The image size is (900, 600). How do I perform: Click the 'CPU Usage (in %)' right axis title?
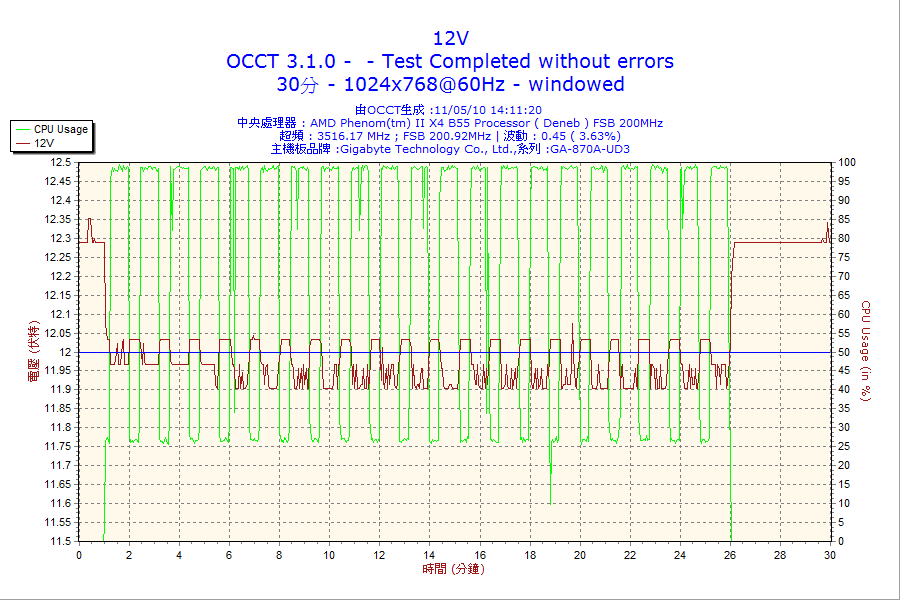point(866,350)
